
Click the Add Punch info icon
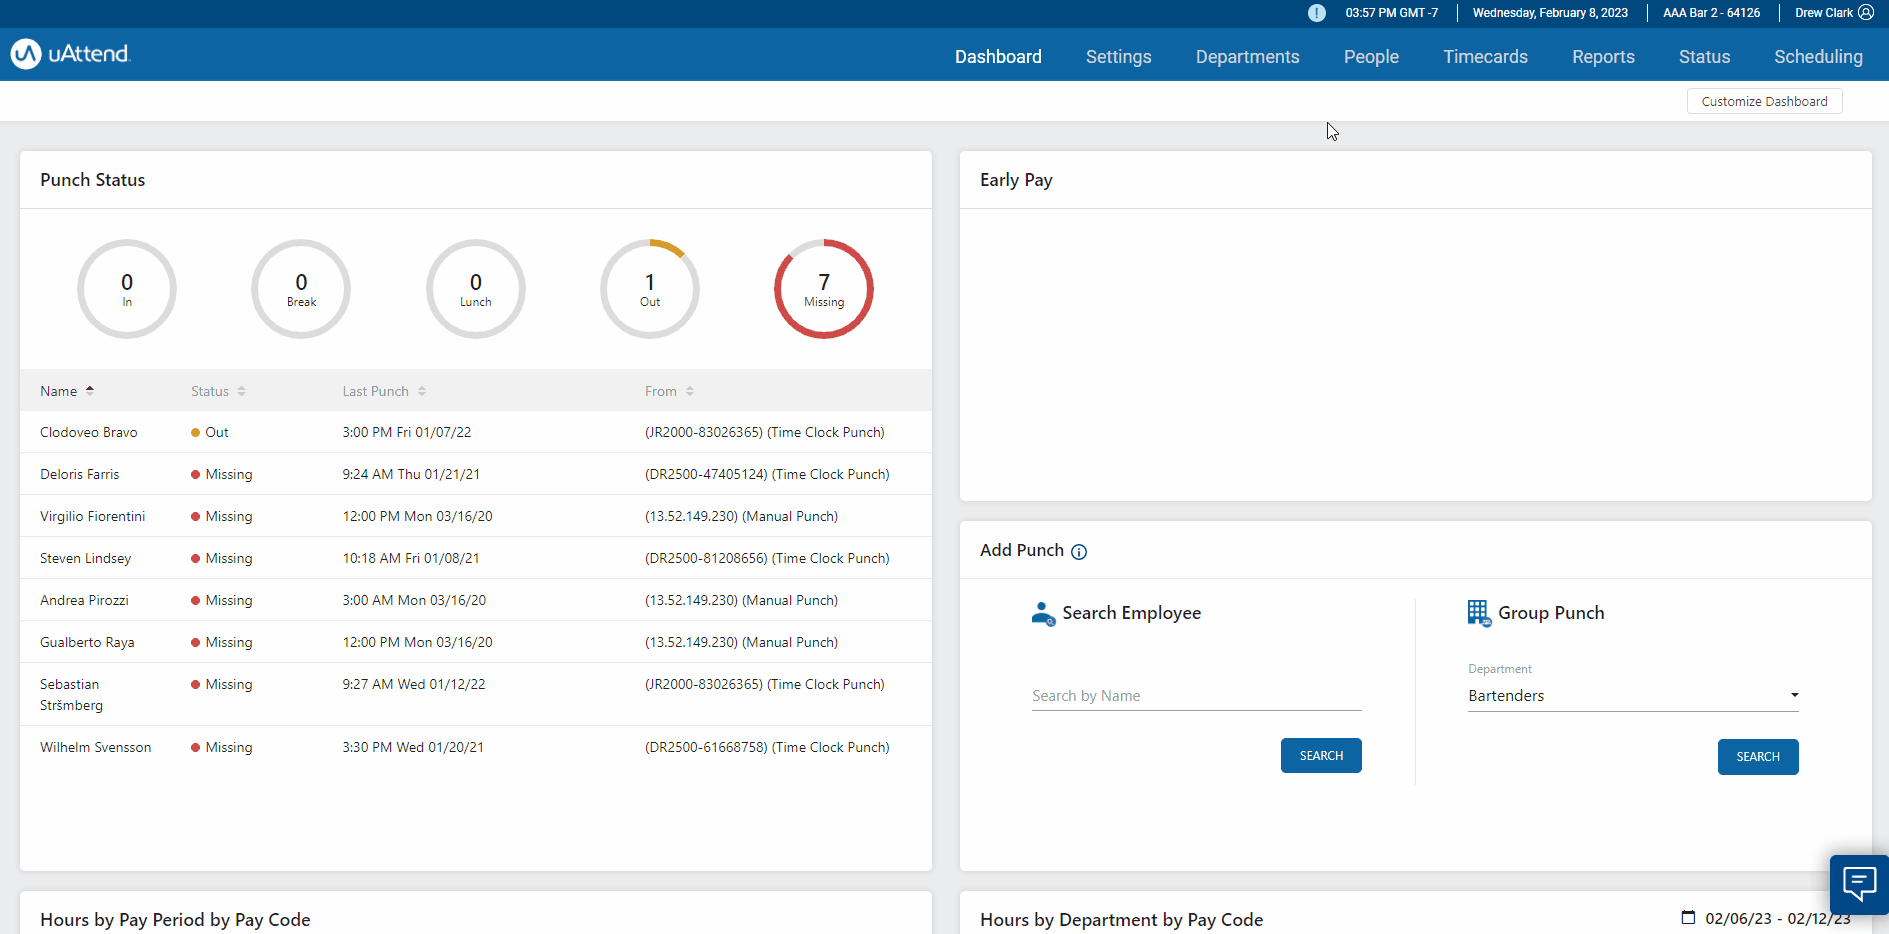[1079, 551]
